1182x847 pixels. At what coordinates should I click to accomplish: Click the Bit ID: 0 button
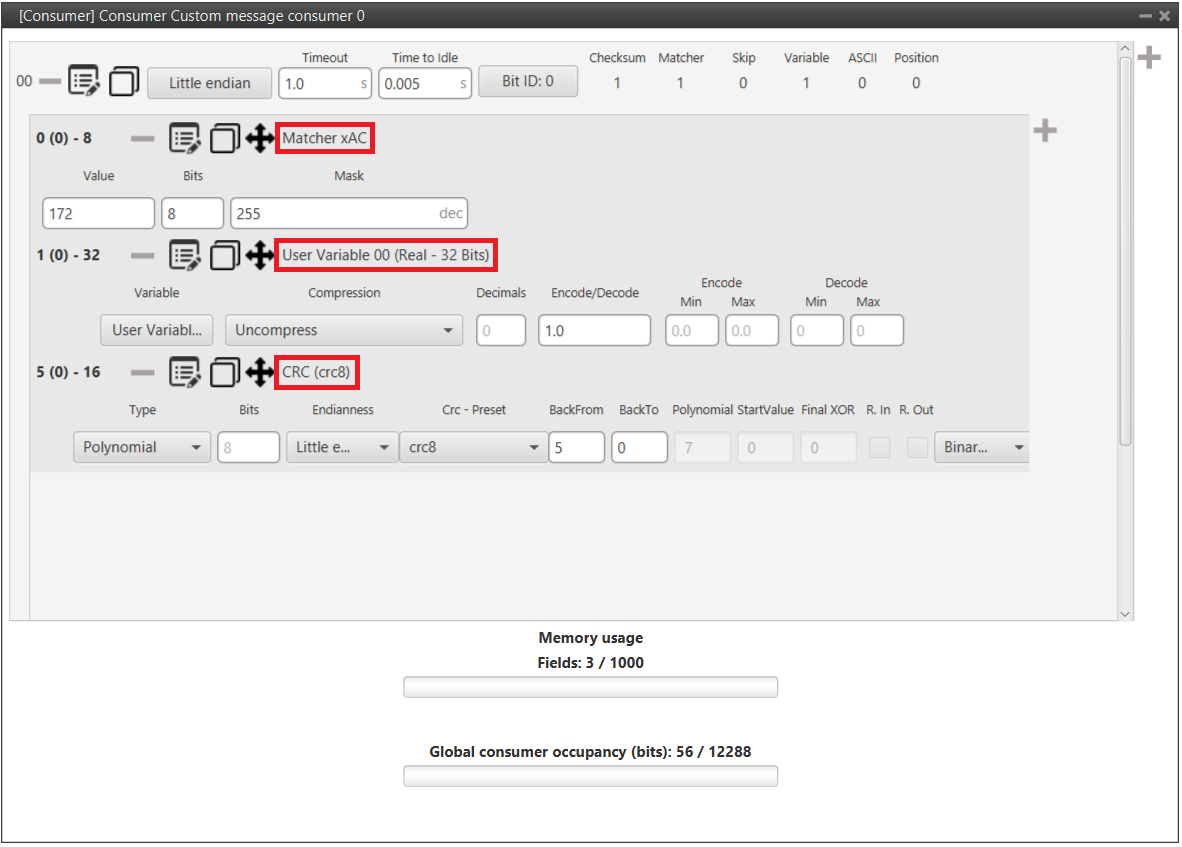click(x=527, y=82)
